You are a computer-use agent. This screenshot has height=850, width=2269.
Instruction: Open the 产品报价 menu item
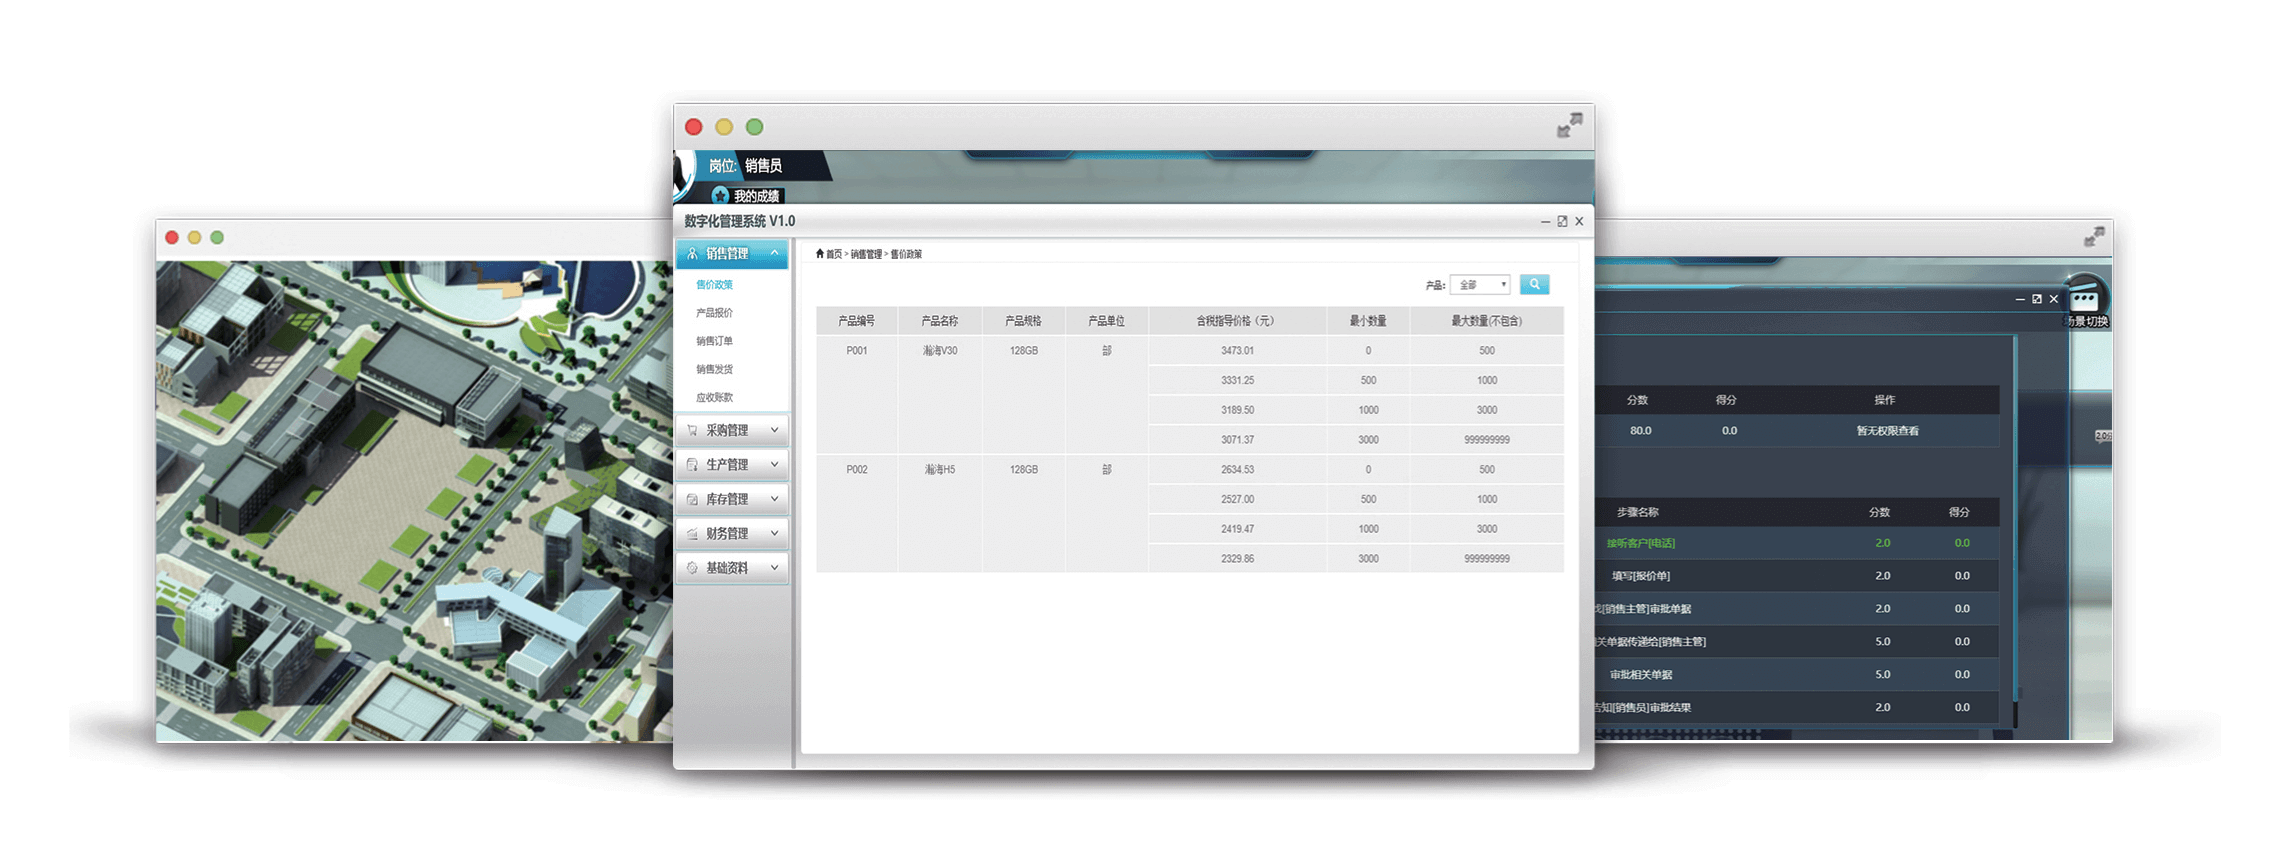(x=714, y=313)
